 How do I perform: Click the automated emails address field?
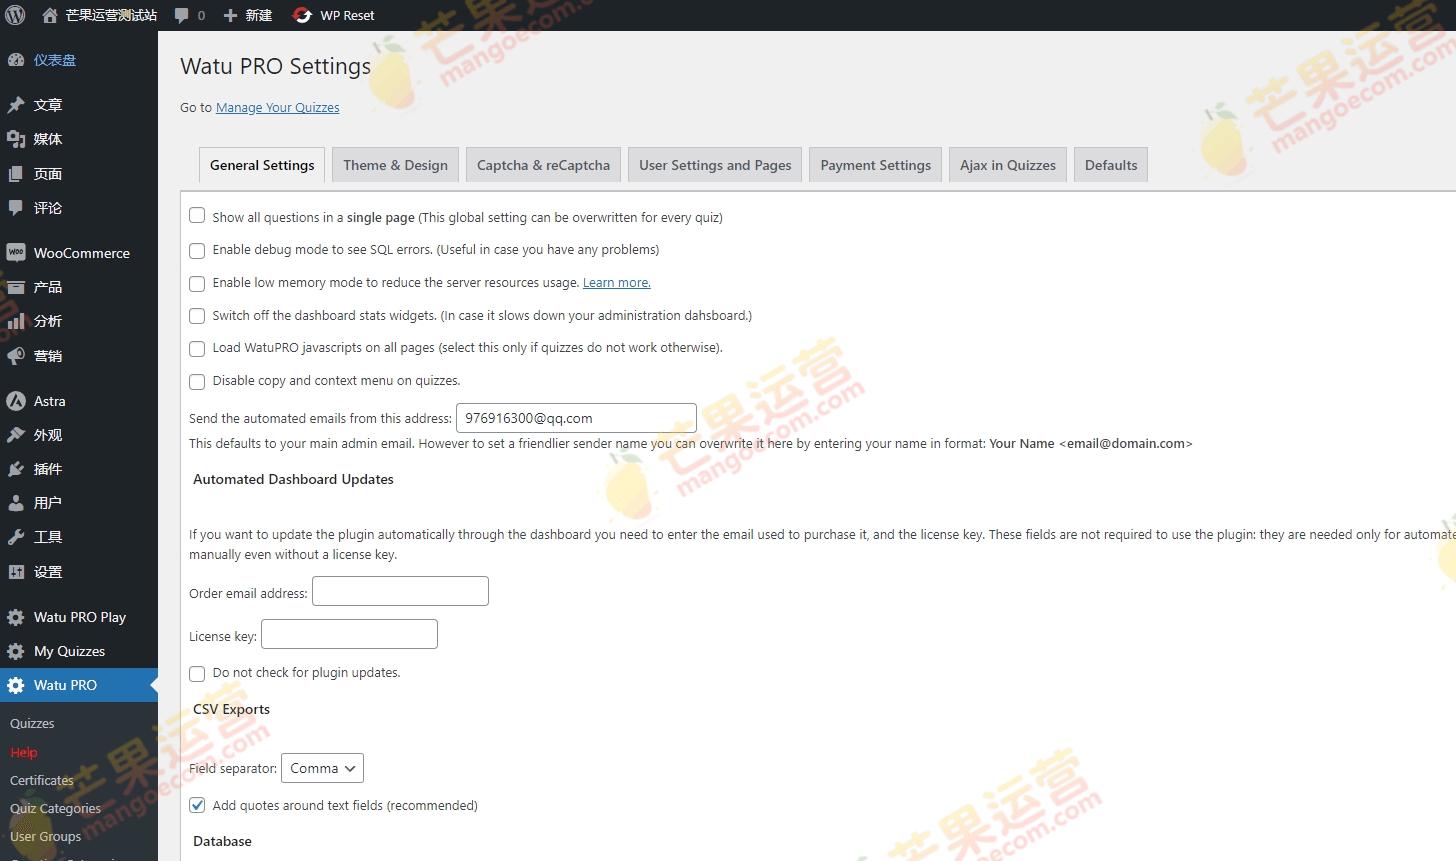pyautogui.click(x=576, y=418)
